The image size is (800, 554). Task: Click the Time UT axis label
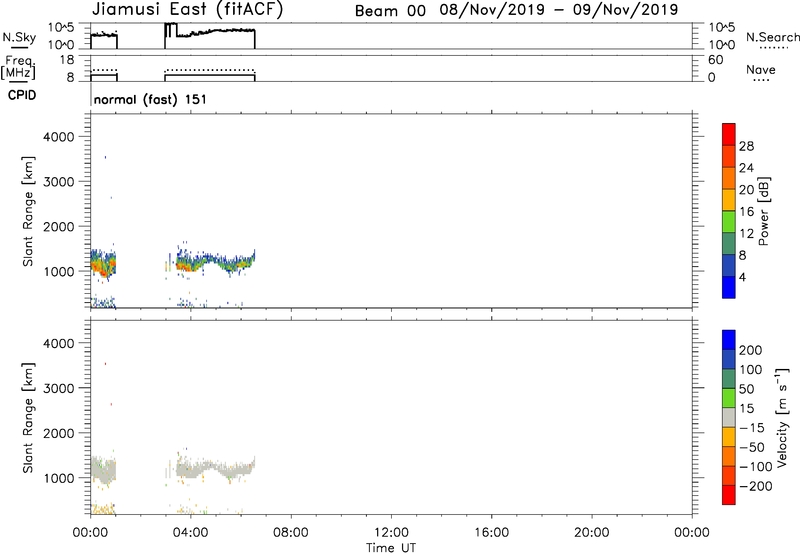(x=391, y=548)
